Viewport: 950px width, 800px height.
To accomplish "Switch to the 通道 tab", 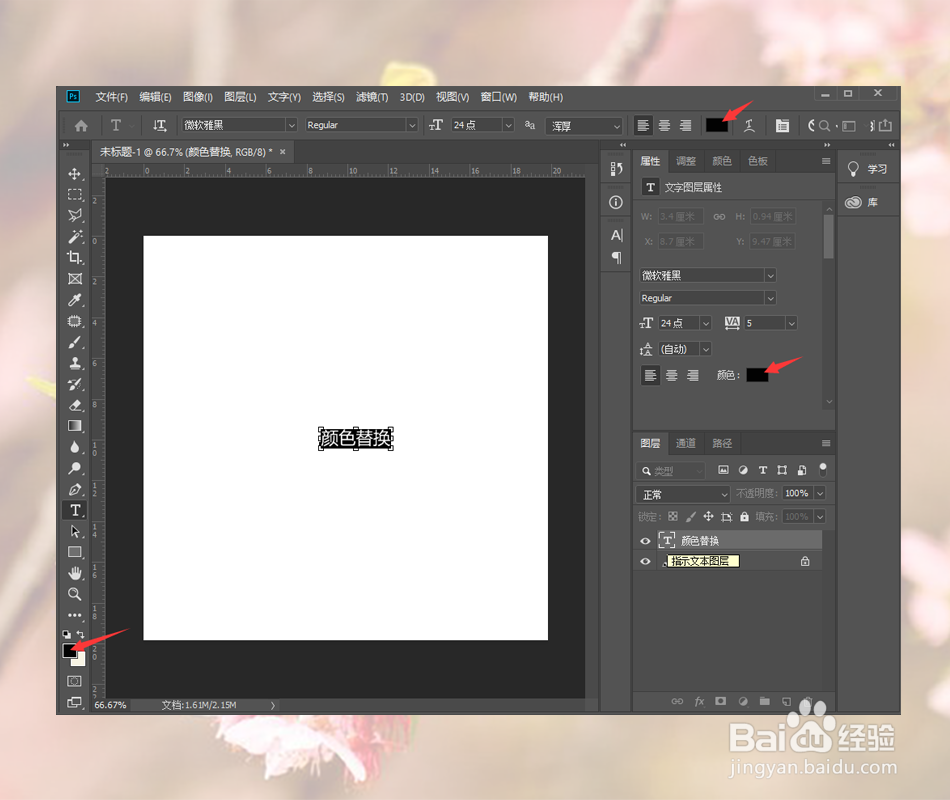I will point(686,443).
